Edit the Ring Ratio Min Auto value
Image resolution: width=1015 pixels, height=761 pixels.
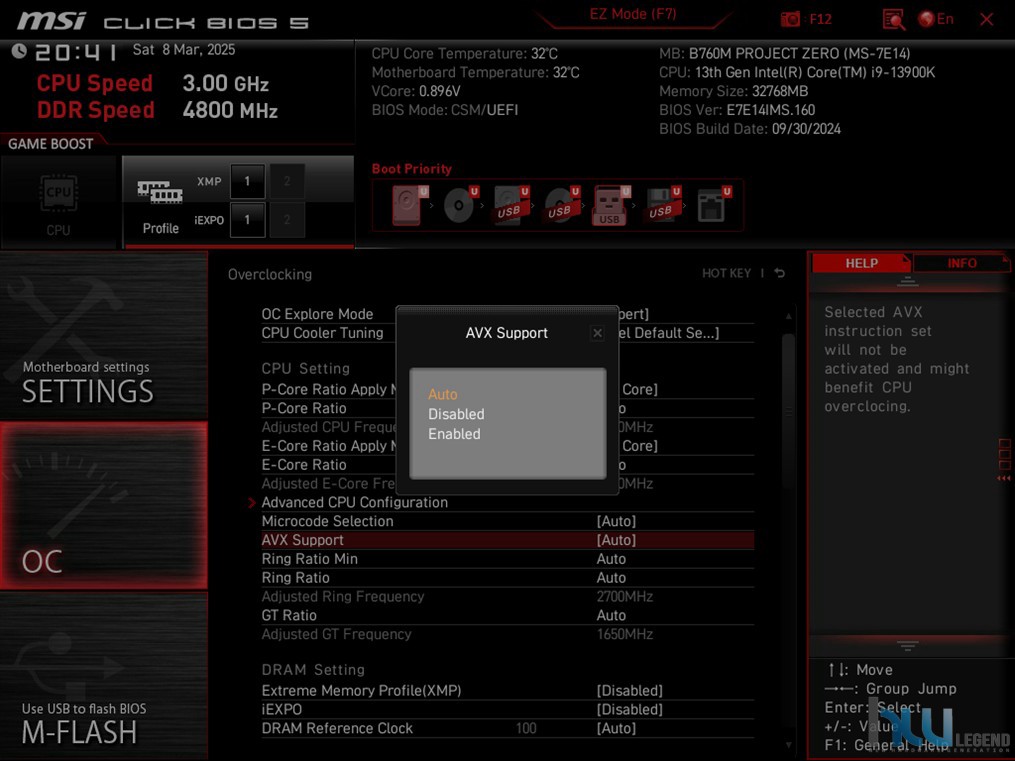pyautogui.click(x=611, y=558)
